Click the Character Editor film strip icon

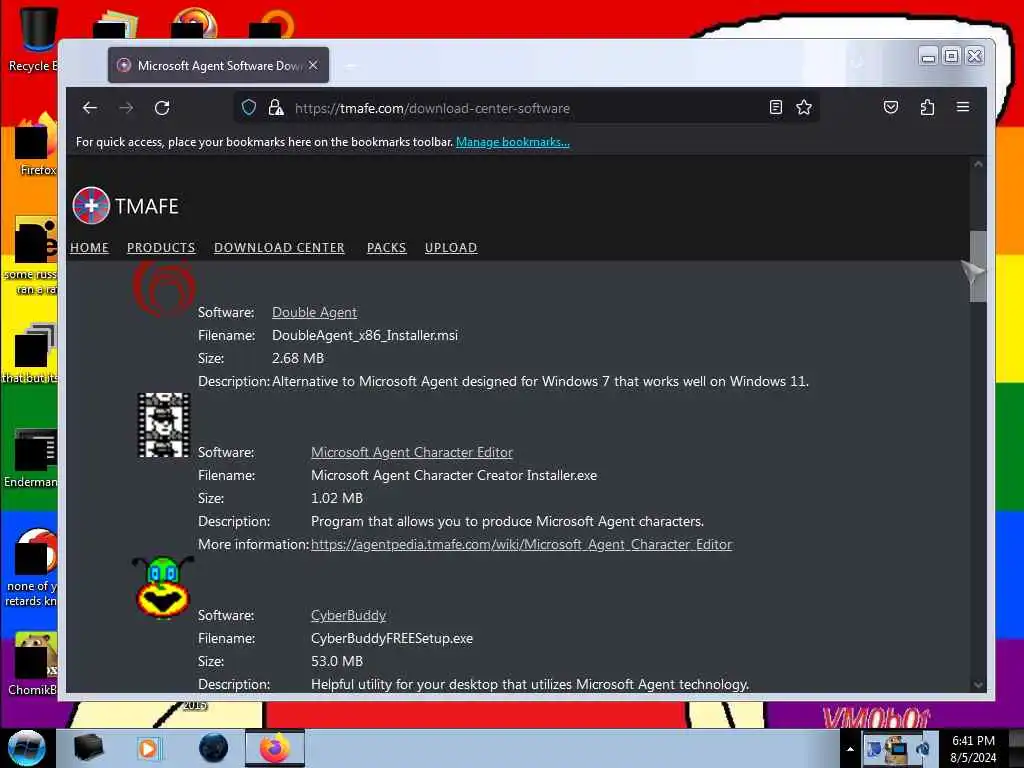pyautogui.click(x=164, y=425)
